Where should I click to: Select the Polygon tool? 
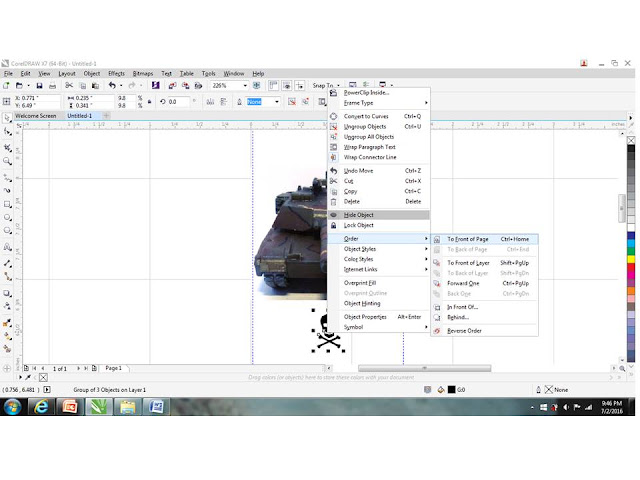tap(7, 231)
